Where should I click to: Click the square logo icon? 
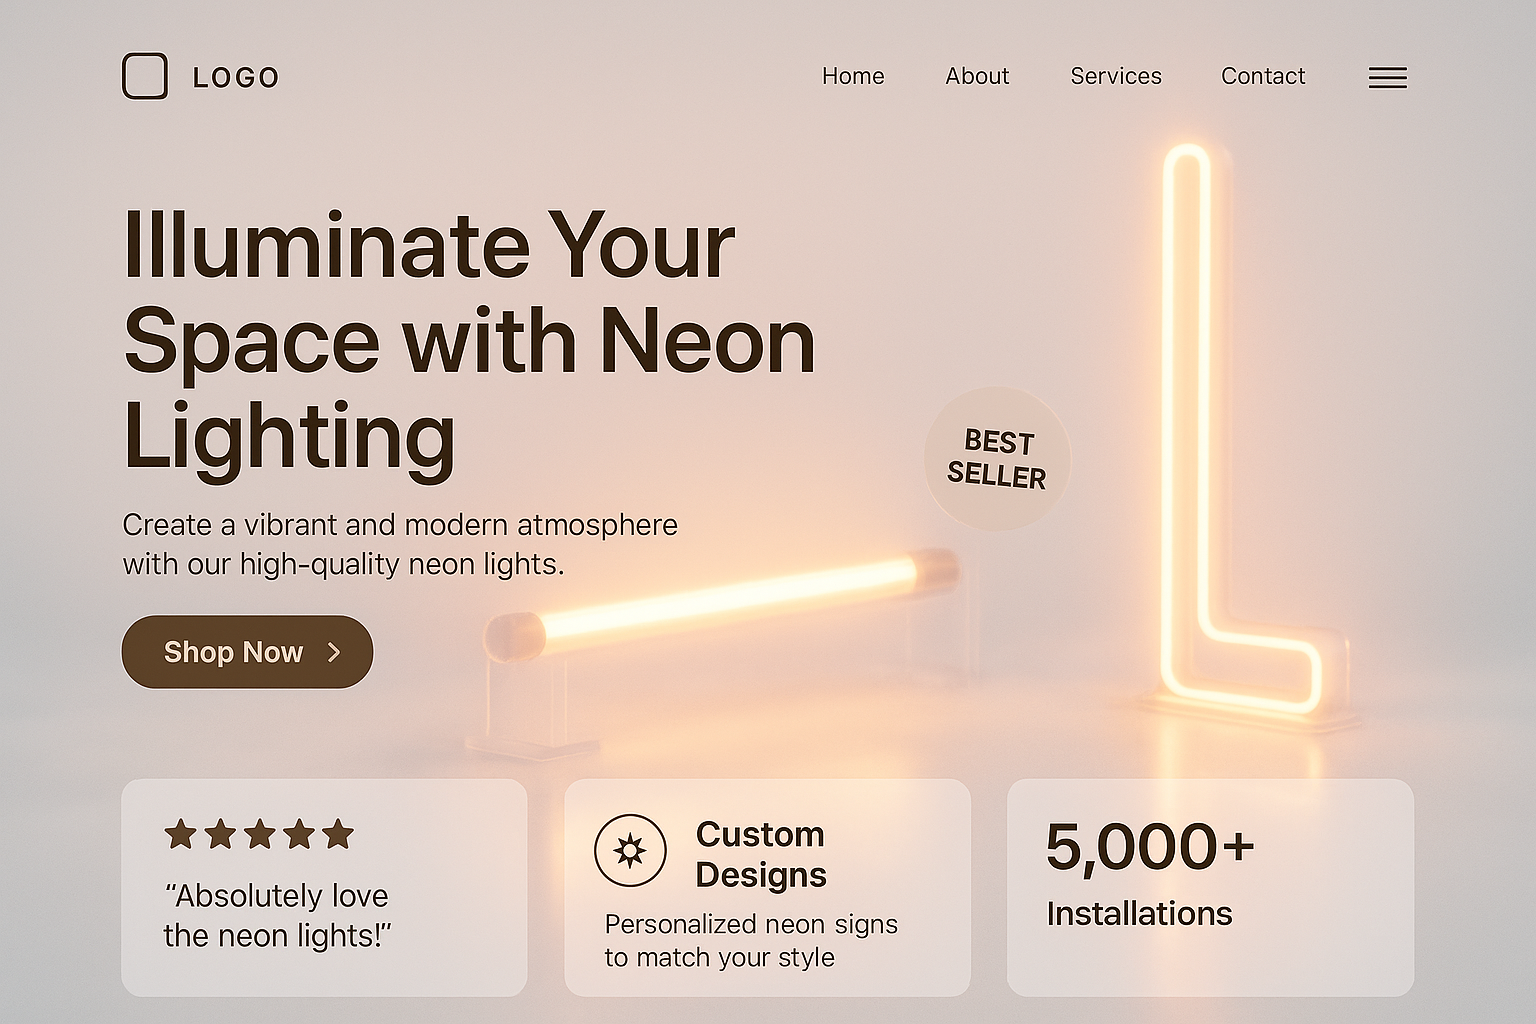(x=145, y=76)
